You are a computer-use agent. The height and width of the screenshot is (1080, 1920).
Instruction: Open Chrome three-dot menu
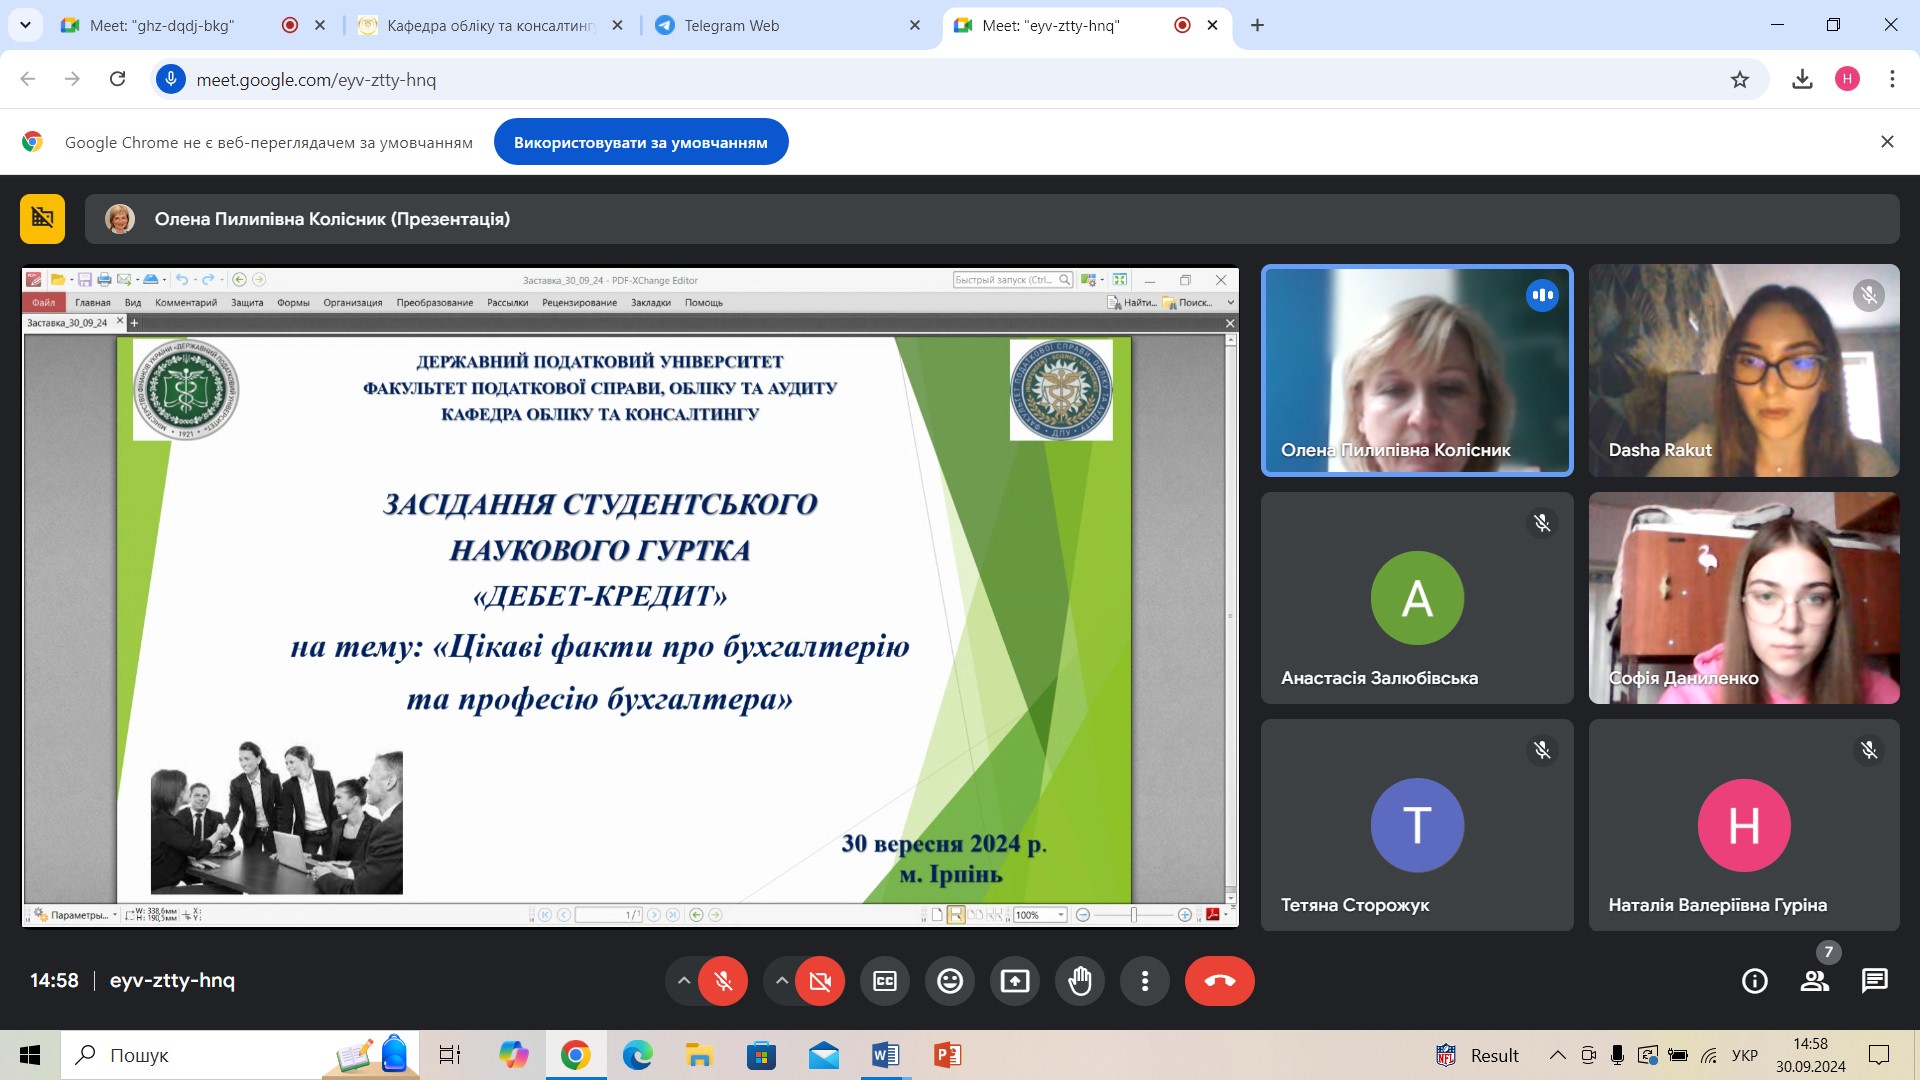[x=1892, y=79]
